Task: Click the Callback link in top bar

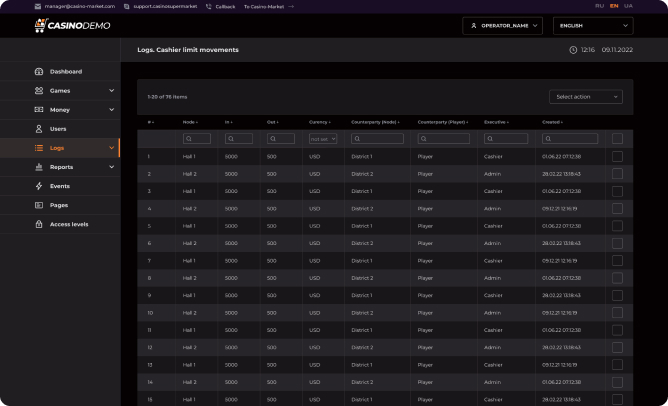Action: 222,6
